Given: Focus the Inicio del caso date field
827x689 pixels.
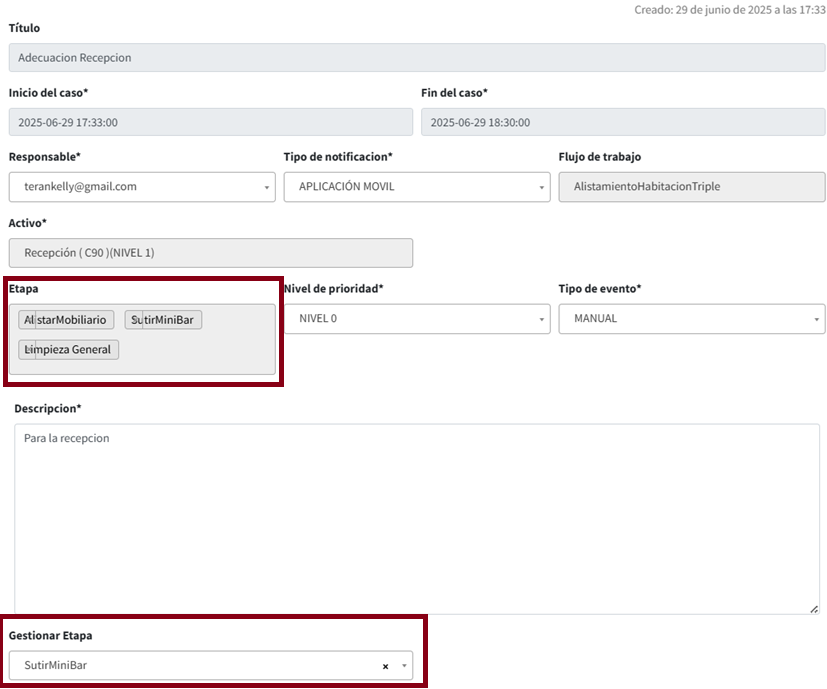Looking at the screenshot, I should pos(210,123).
